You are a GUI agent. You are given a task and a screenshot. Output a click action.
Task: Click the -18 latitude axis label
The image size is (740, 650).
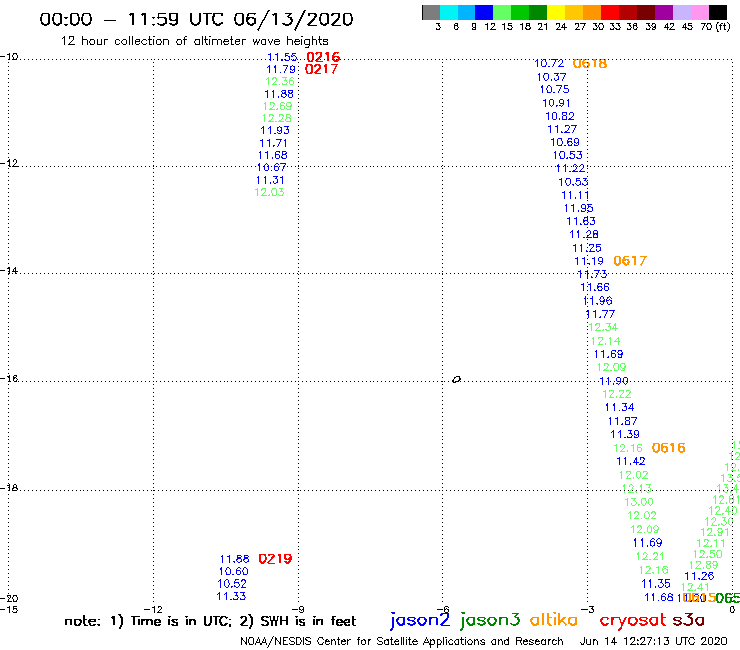coord(9,488)
